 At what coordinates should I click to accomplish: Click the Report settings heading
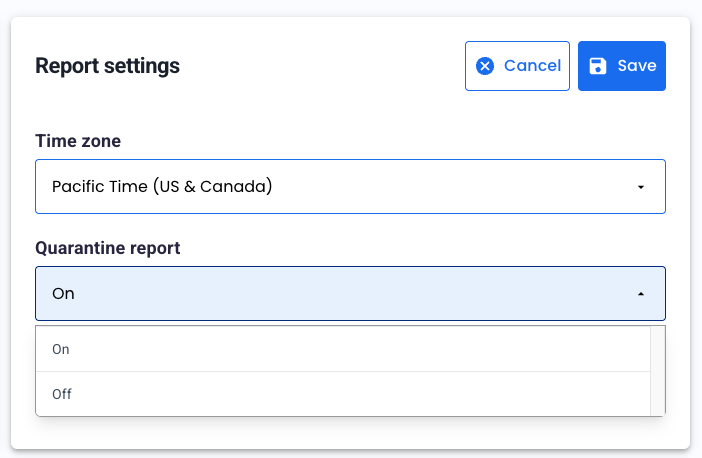coord(107,66)
